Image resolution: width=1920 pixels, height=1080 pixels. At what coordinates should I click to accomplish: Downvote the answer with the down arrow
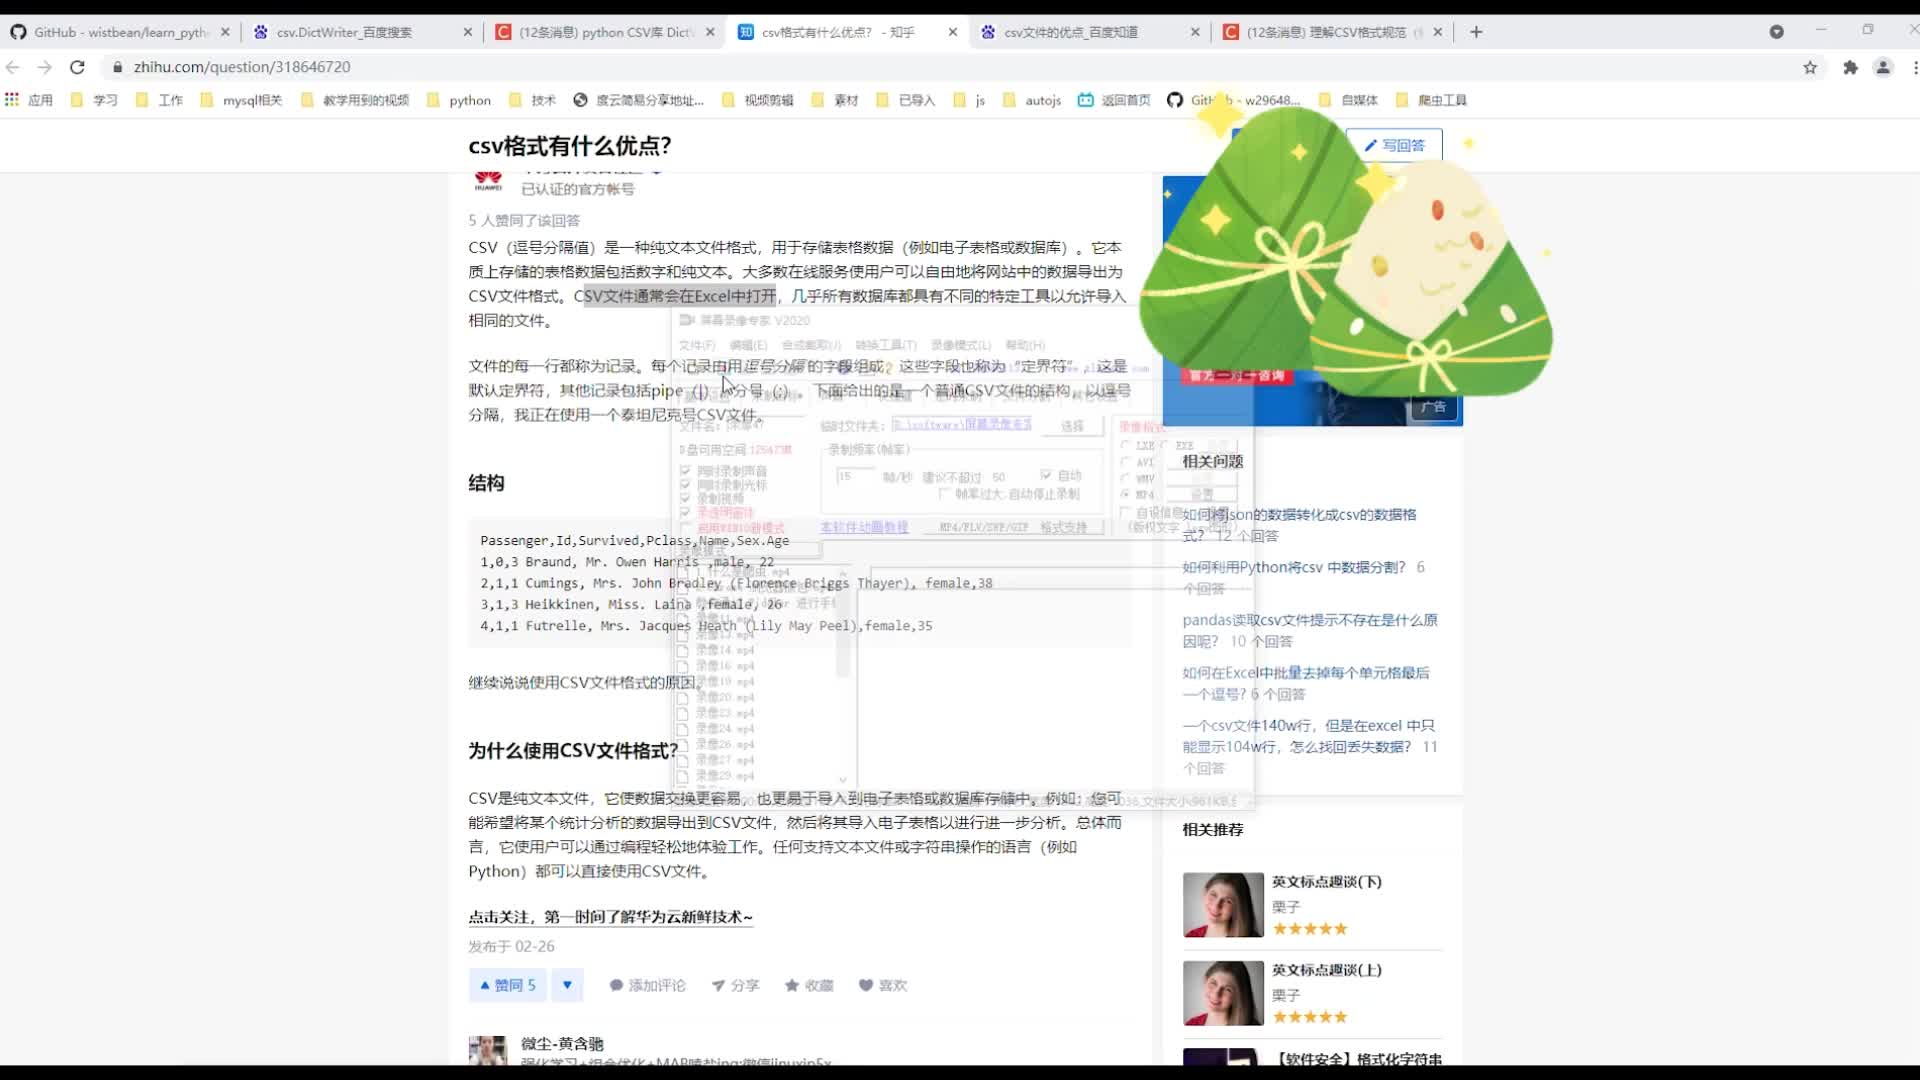point(567,985)
